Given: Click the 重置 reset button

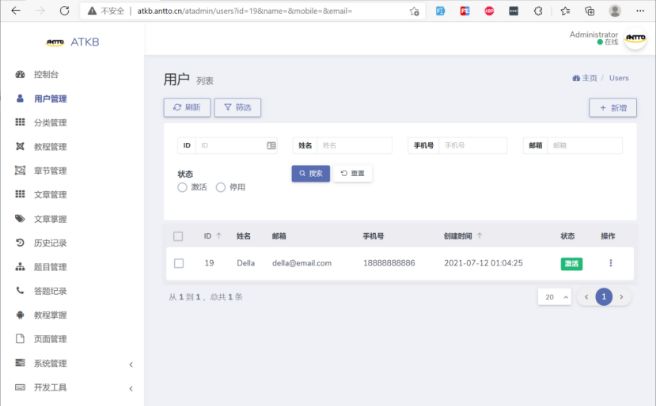Looking at the screenshot, I should pos(353,173).
